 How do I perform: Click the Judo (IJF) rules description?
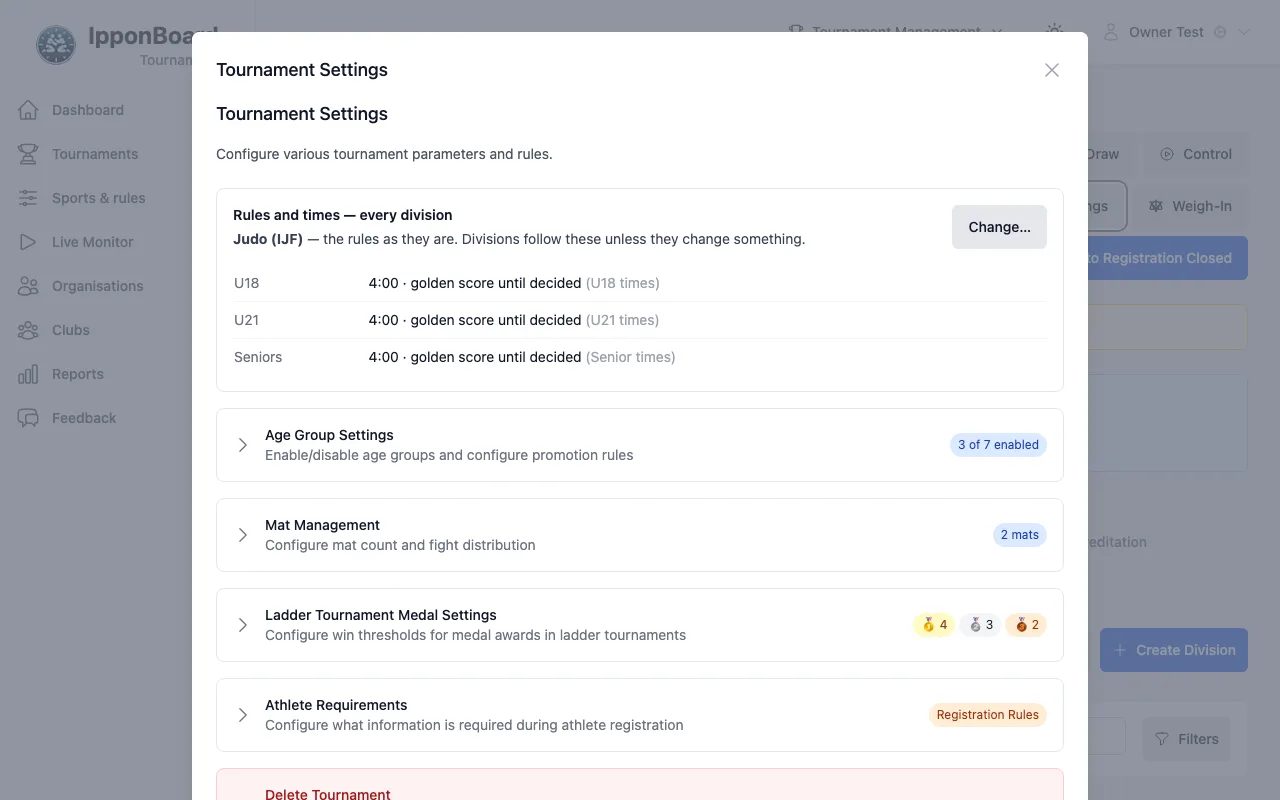[519, 239]
